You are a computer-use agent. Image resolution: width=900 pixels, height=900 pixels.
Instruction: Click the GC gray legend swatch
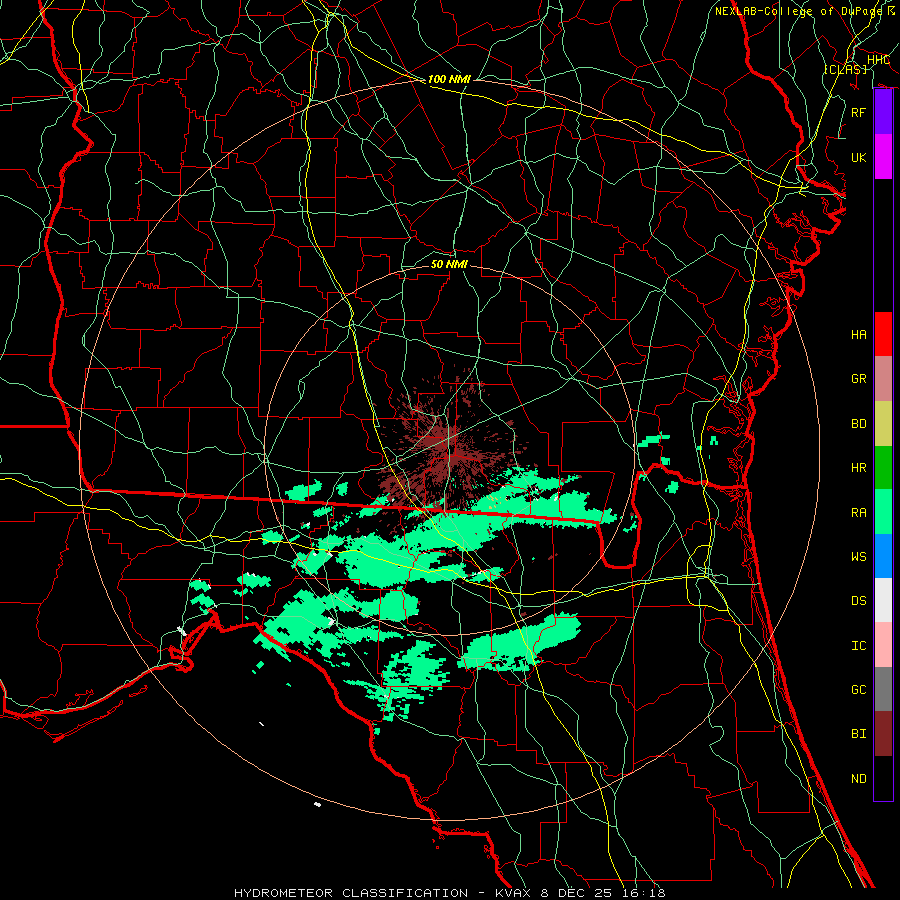click(883, 689)
